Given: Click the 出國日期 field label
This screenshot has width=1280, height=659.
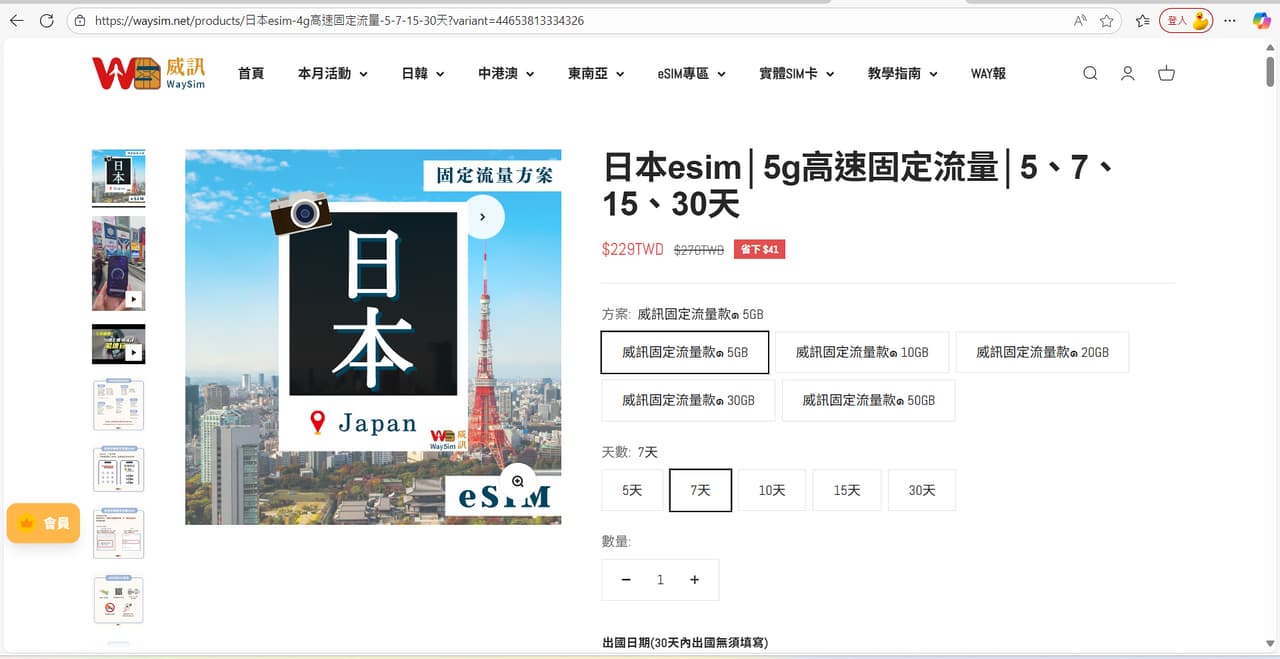Looking at the screenshot, I should [x=685, y=642].
